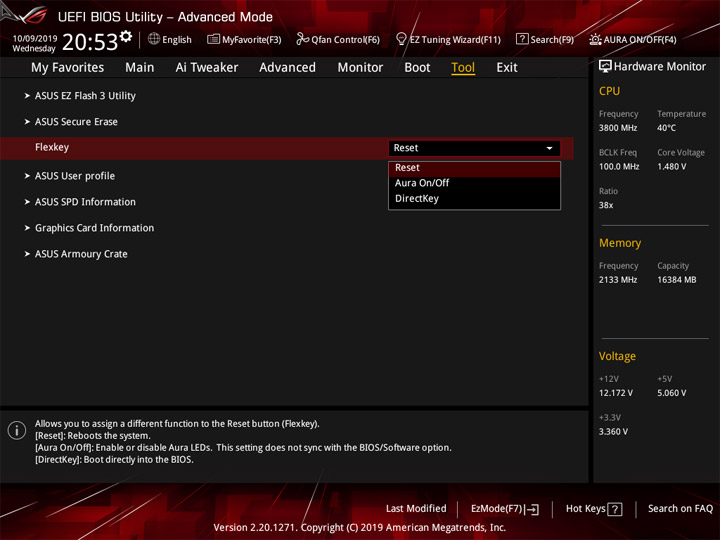Switch to Main tab
The height and width of the screenshot is (540, 720).
click(140, 68)
